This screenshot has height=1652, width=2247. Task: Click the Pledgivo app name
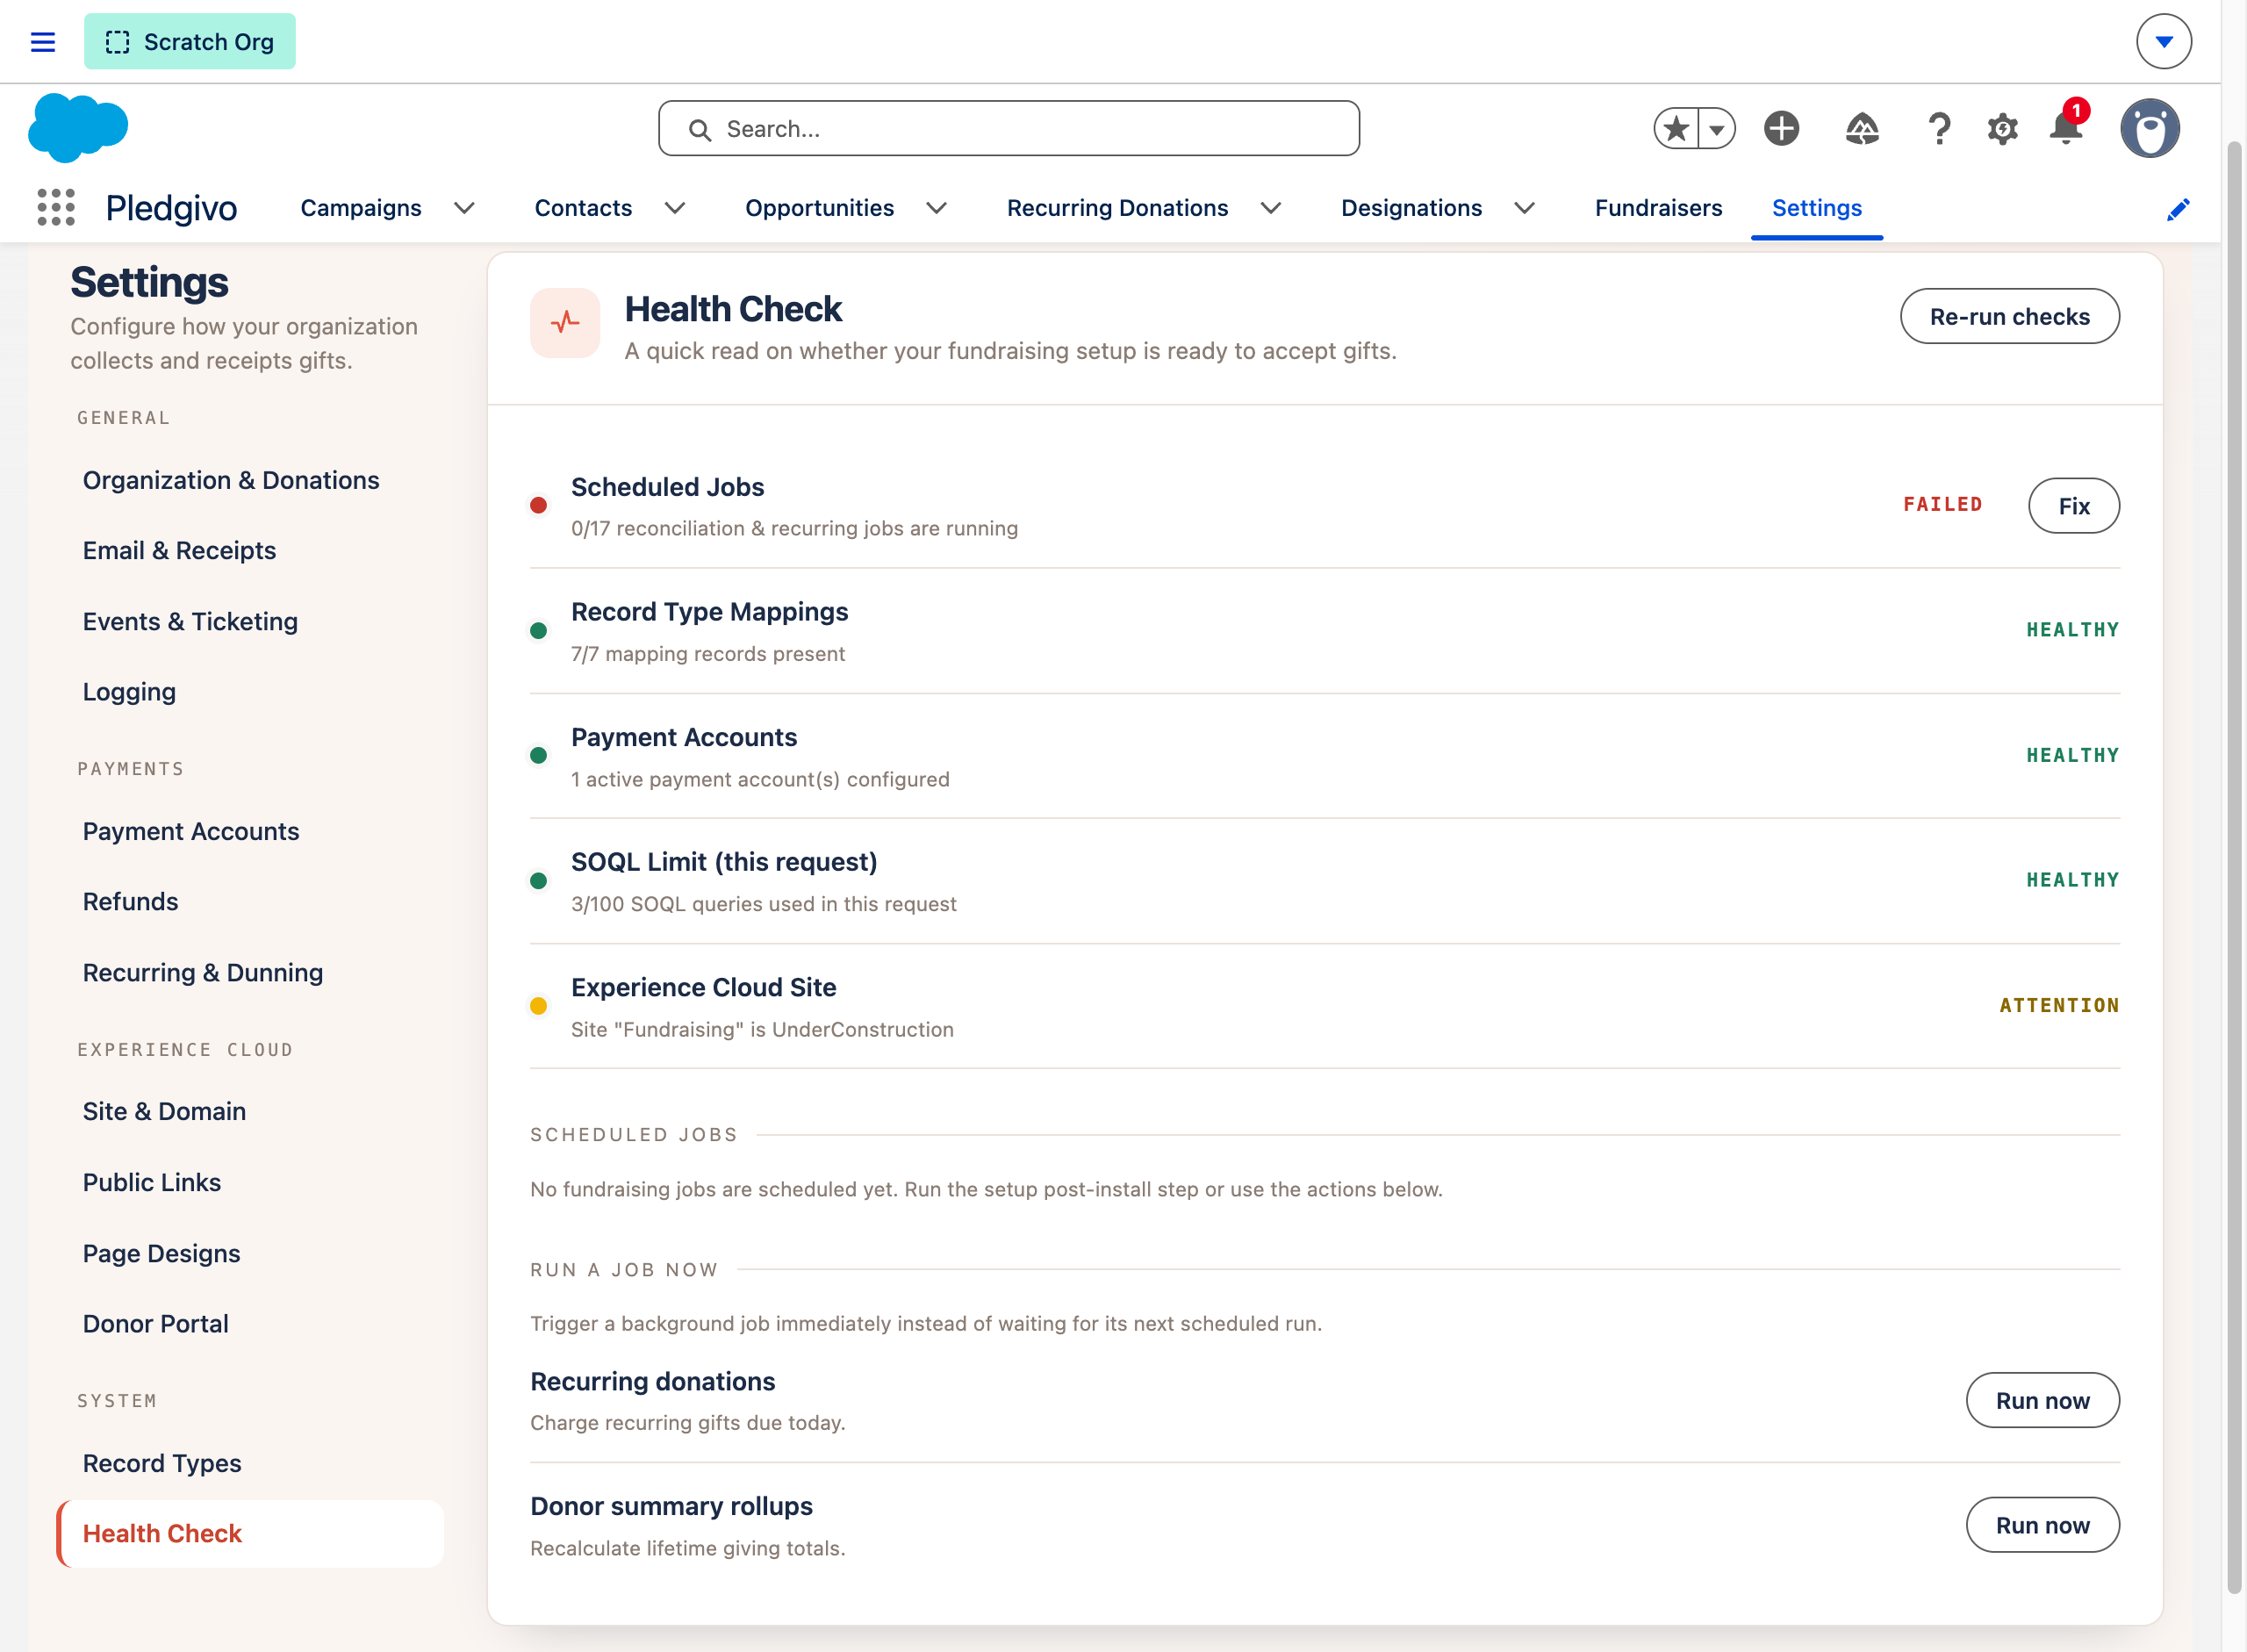tap(171, 208)
